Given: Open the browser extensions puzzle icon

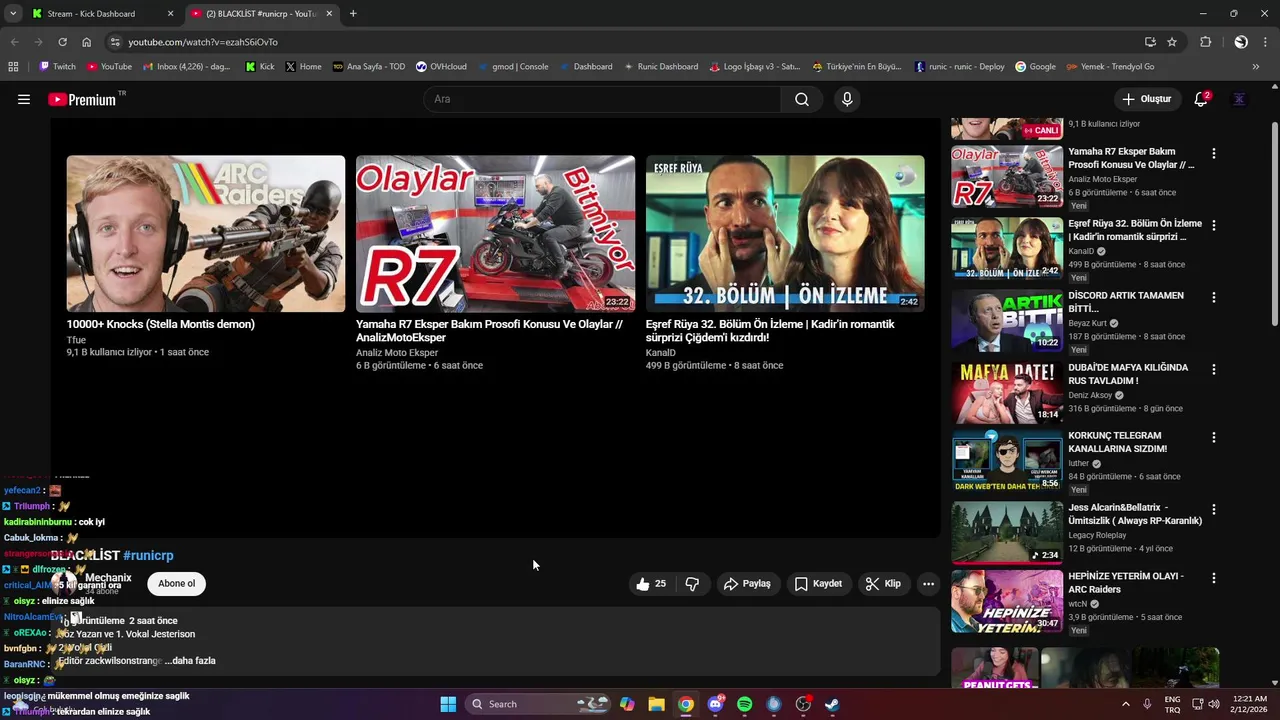Looking at the screenshot, I should click(1206, 42).
